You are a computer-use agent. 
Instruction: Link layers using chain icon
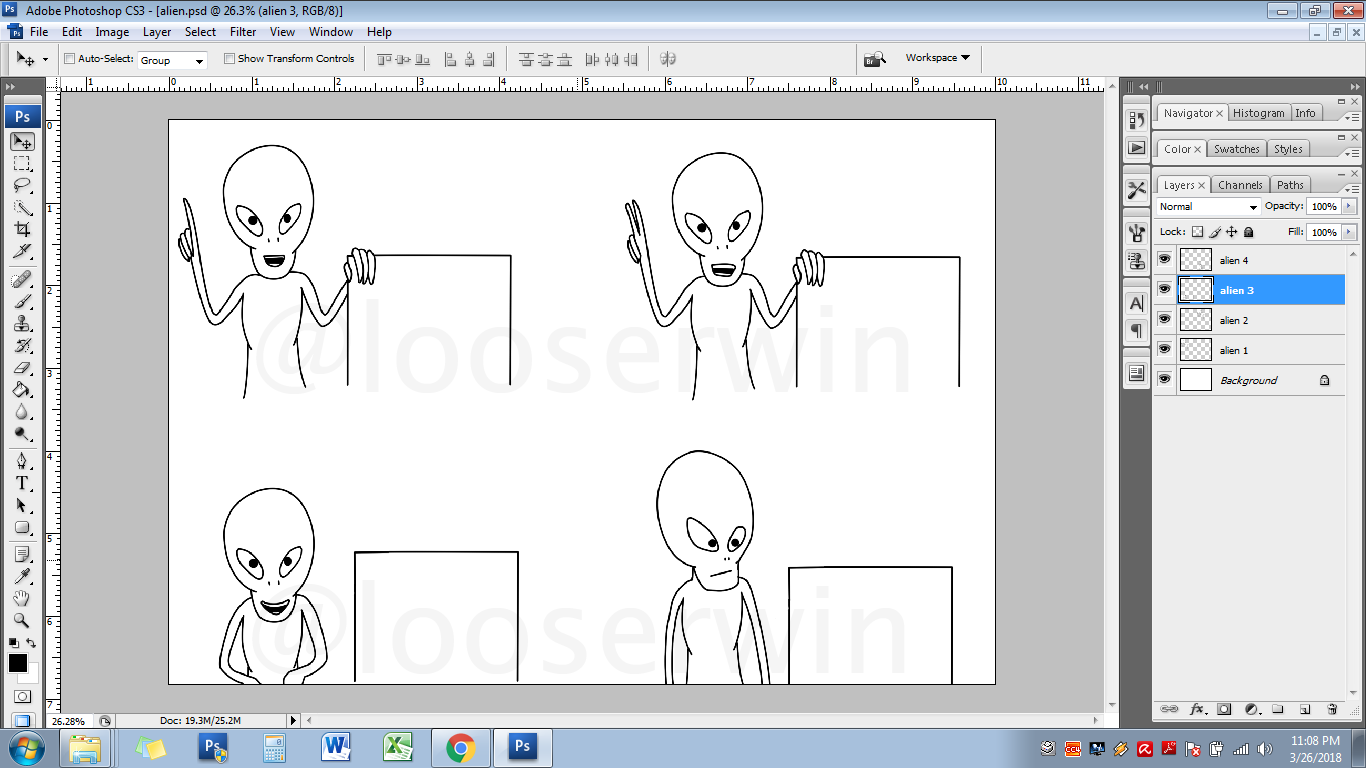point(1169,709)
